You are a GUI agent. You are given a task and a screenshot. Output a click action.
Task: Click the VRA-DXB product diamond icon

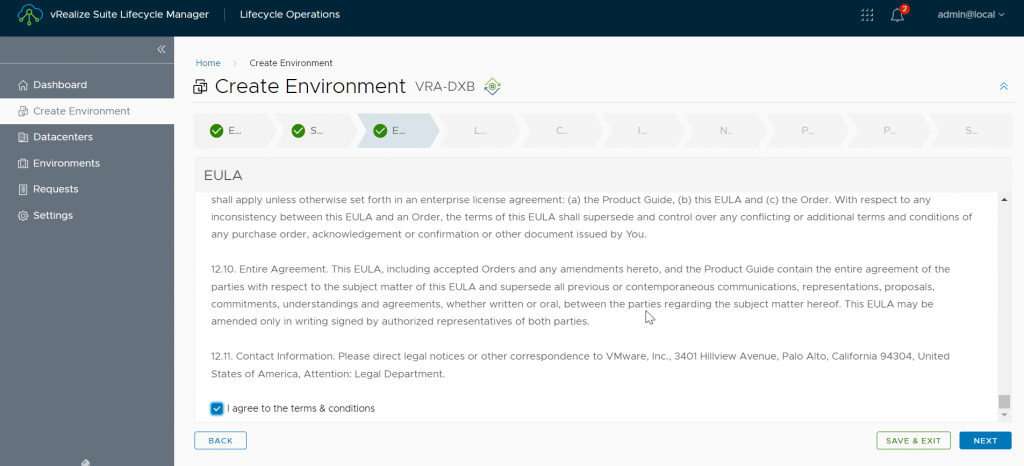pos(492,86)
